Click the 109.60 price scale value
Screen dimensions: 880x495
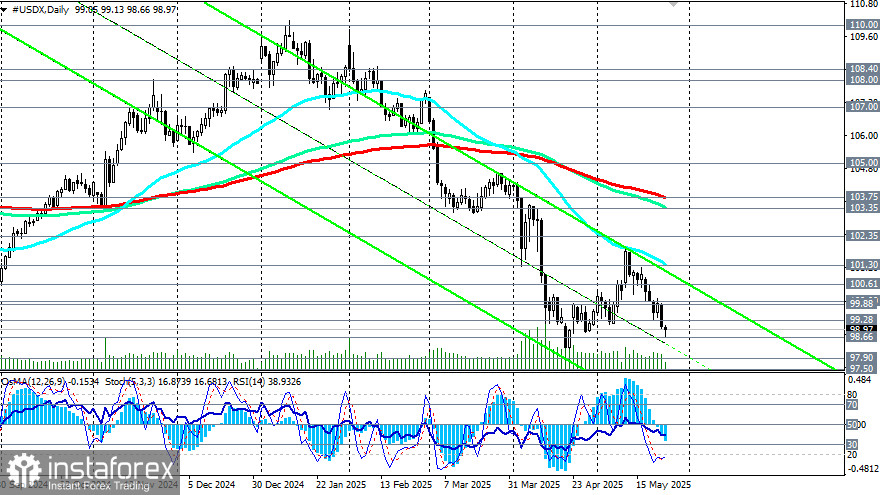[x=864, y=36]
